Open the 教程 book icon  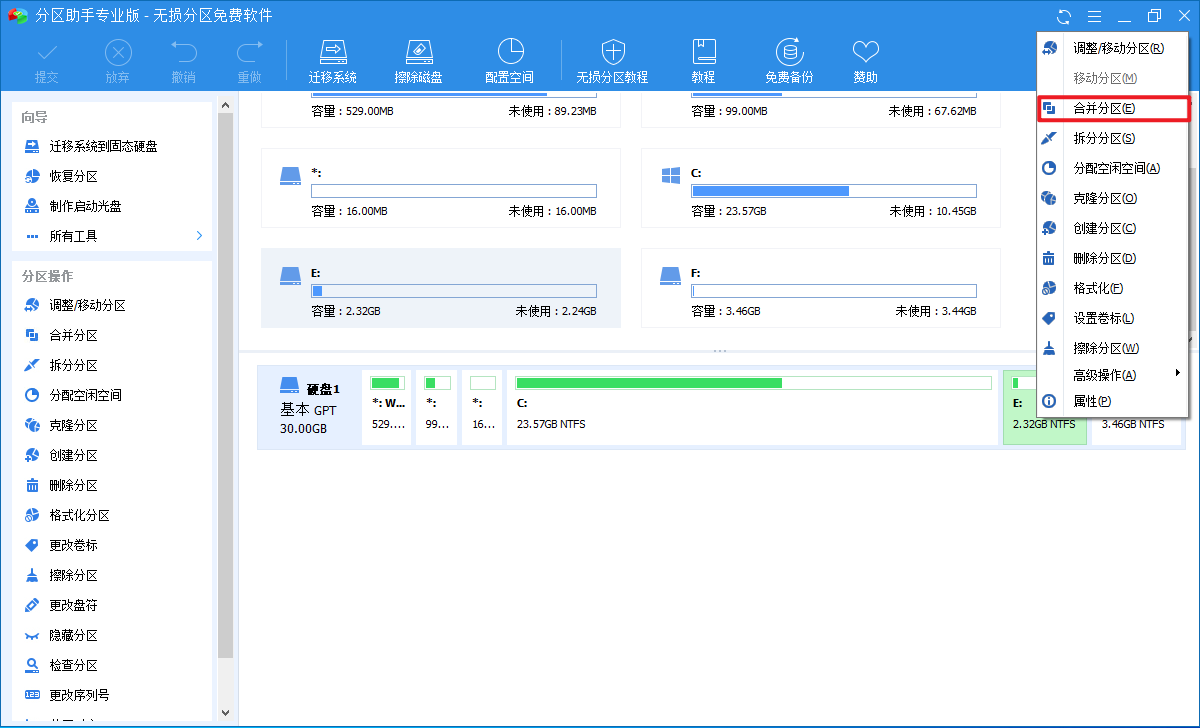[703, 61]
